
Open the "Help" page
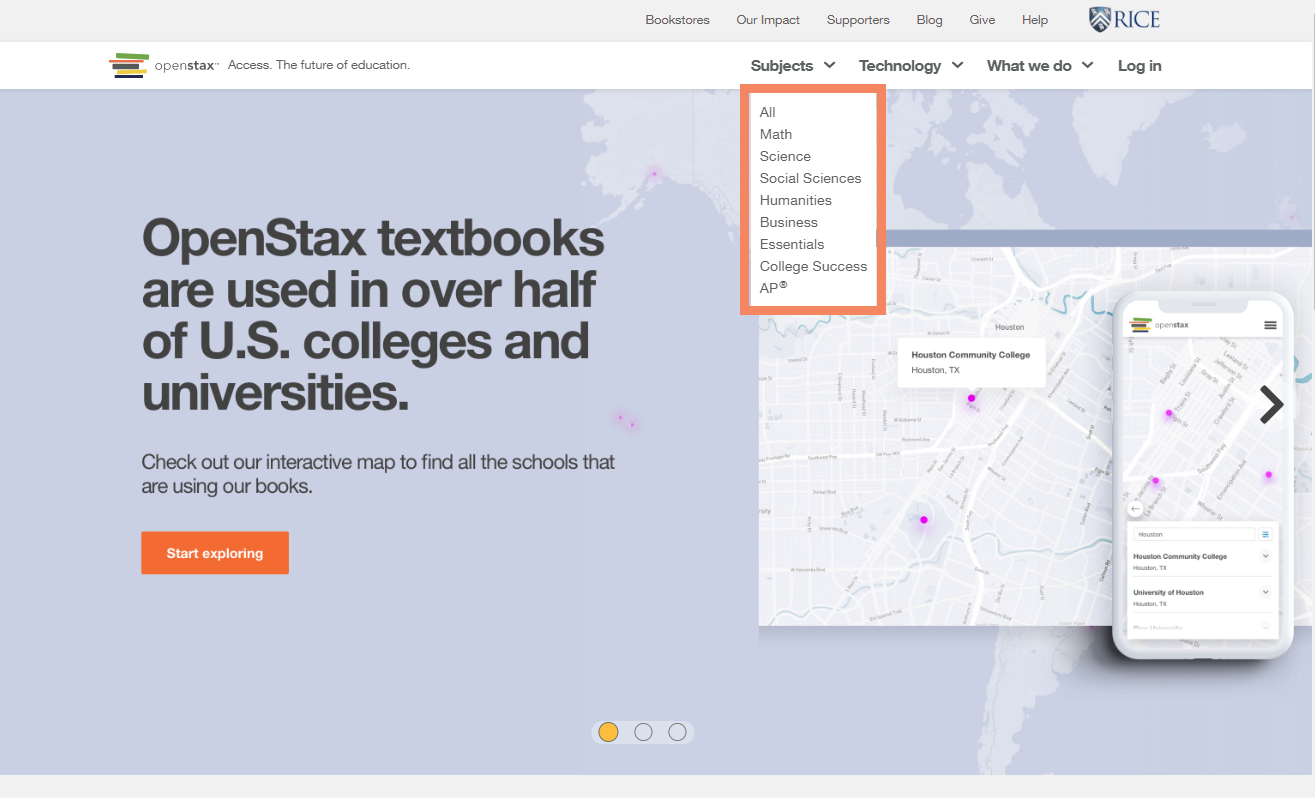[x=1034, y=19]
